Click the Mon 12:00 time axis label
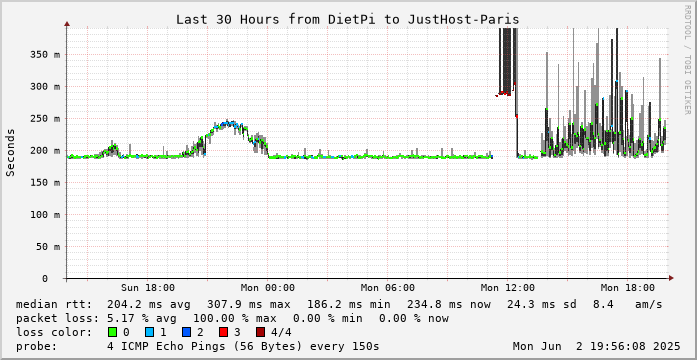The height and width of the screenshot is (360, 697). (508, 288)
